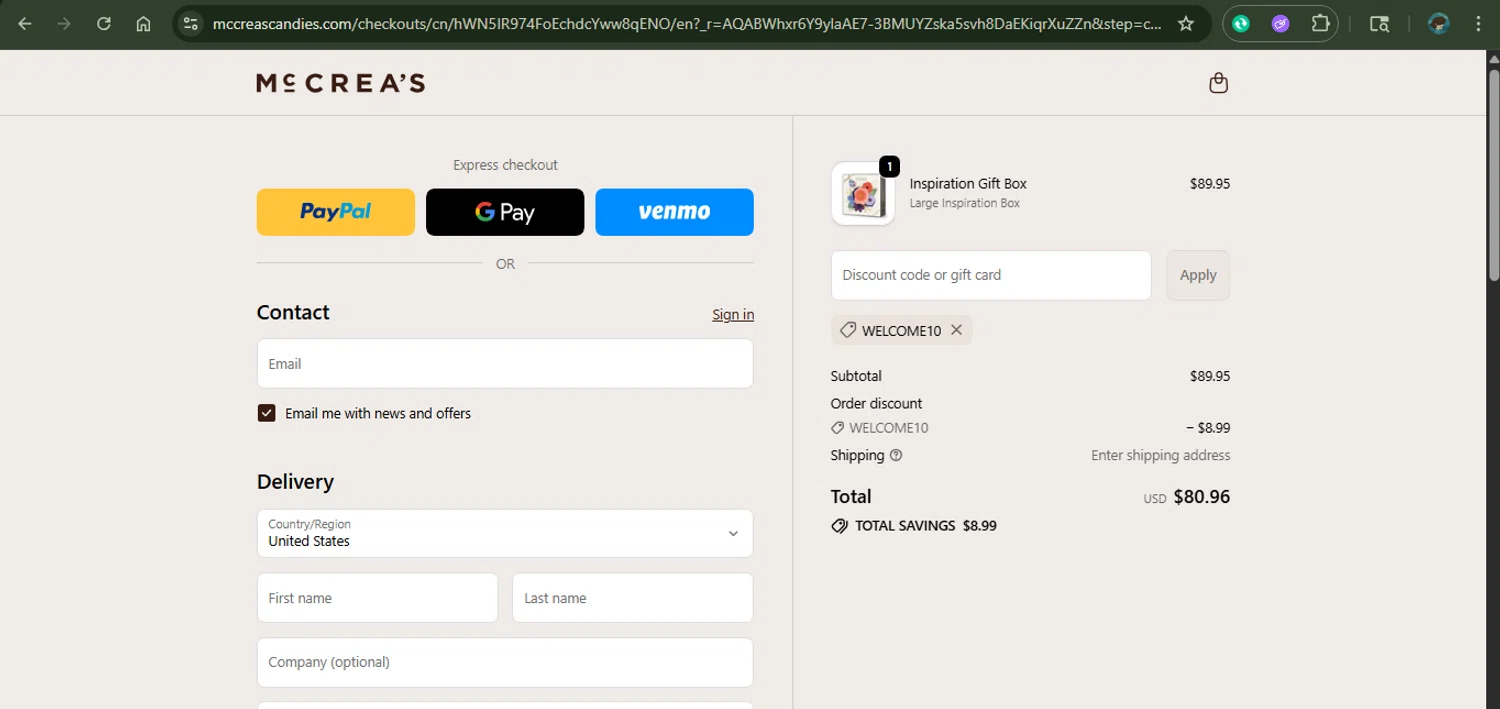Click the '$80.96' total amount

(x=1202, y=497)
